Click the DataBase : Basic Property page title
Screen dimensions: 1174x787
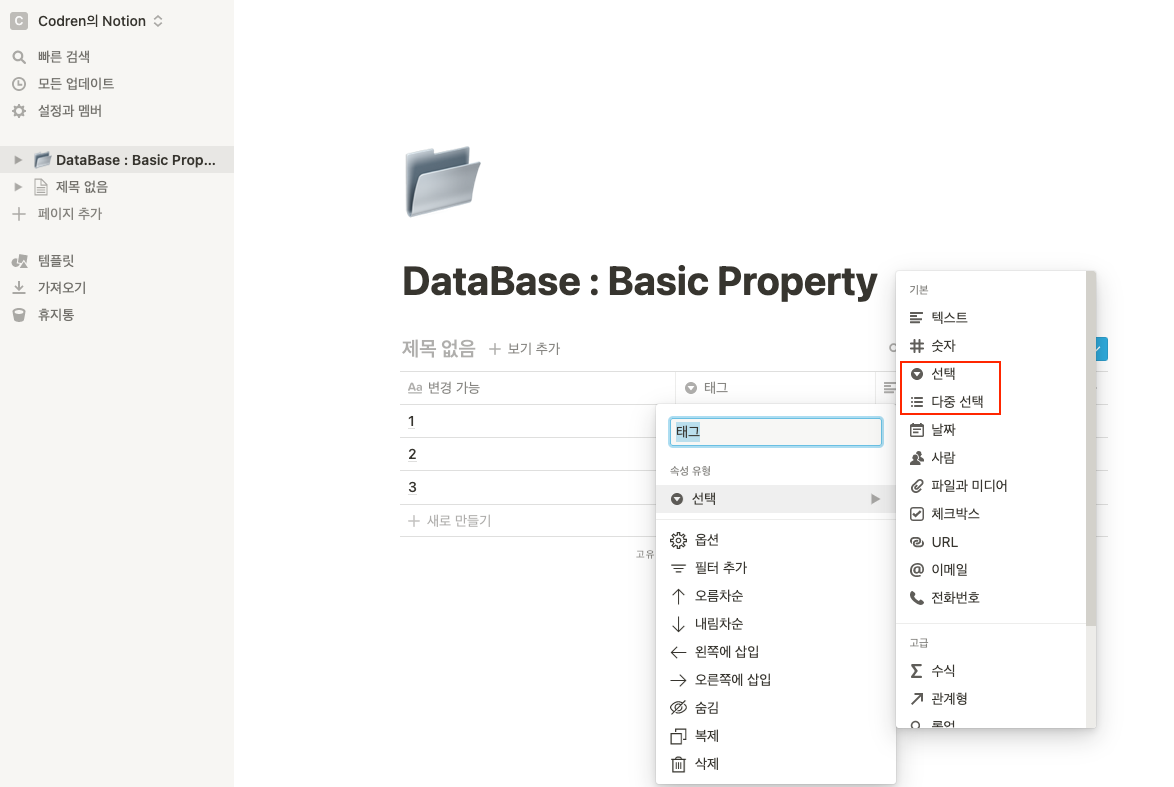coord(639,282)
